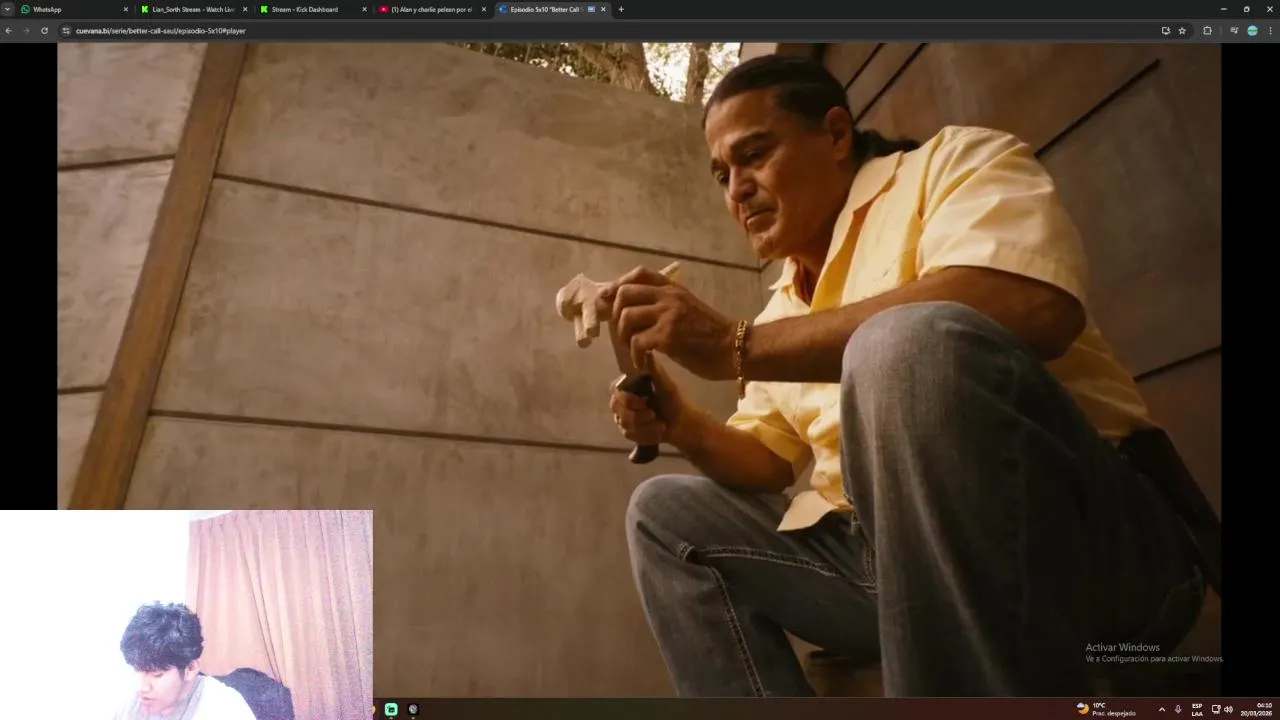Open the browser profile avatar
1280x720 pixels.
pos(1252,31)
